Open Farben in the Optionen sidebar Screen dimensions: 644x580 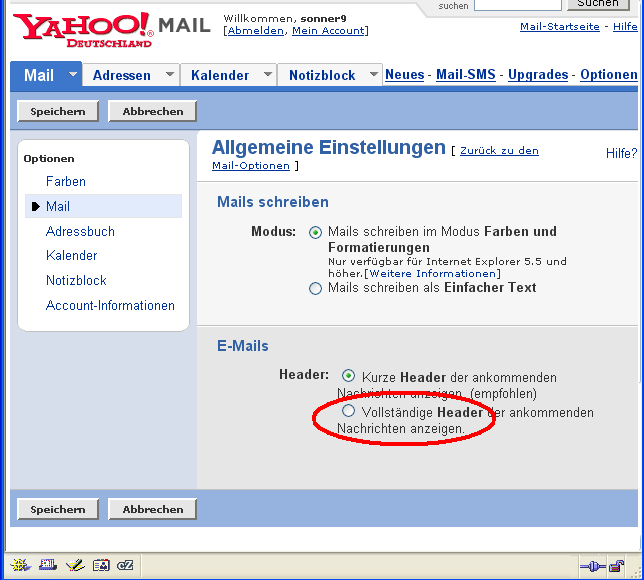tap(66, 182)
